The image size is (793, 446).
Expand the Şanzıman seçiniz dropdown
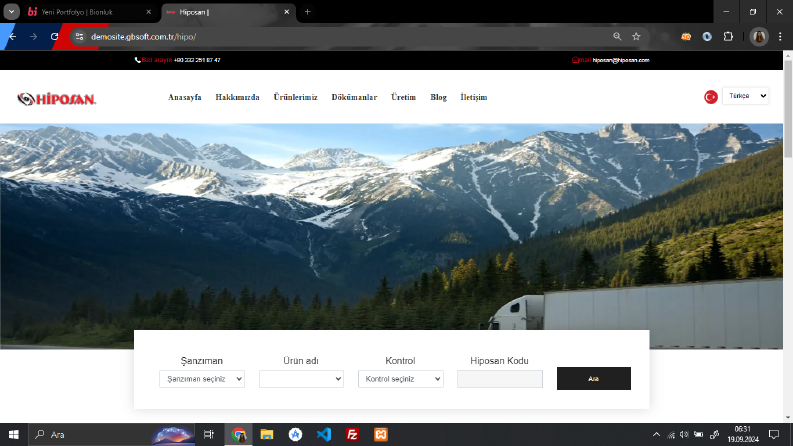(x=202, y=379)
